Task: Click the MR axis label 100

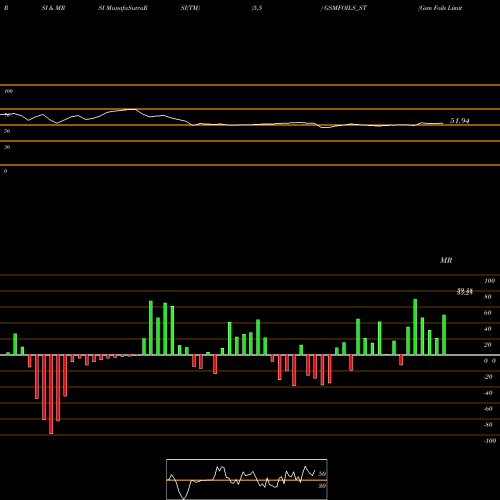Action: (490, 281)
